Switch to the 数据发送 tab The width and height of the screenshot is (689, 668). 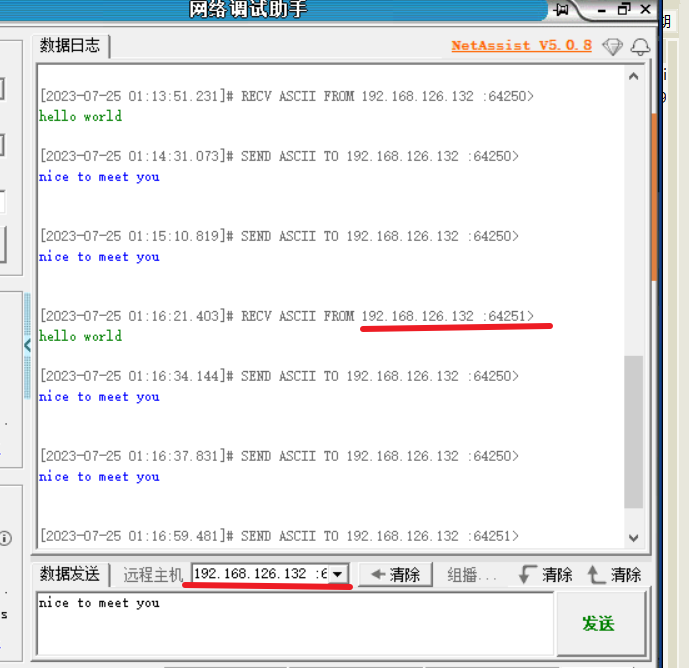pos(70,574)
